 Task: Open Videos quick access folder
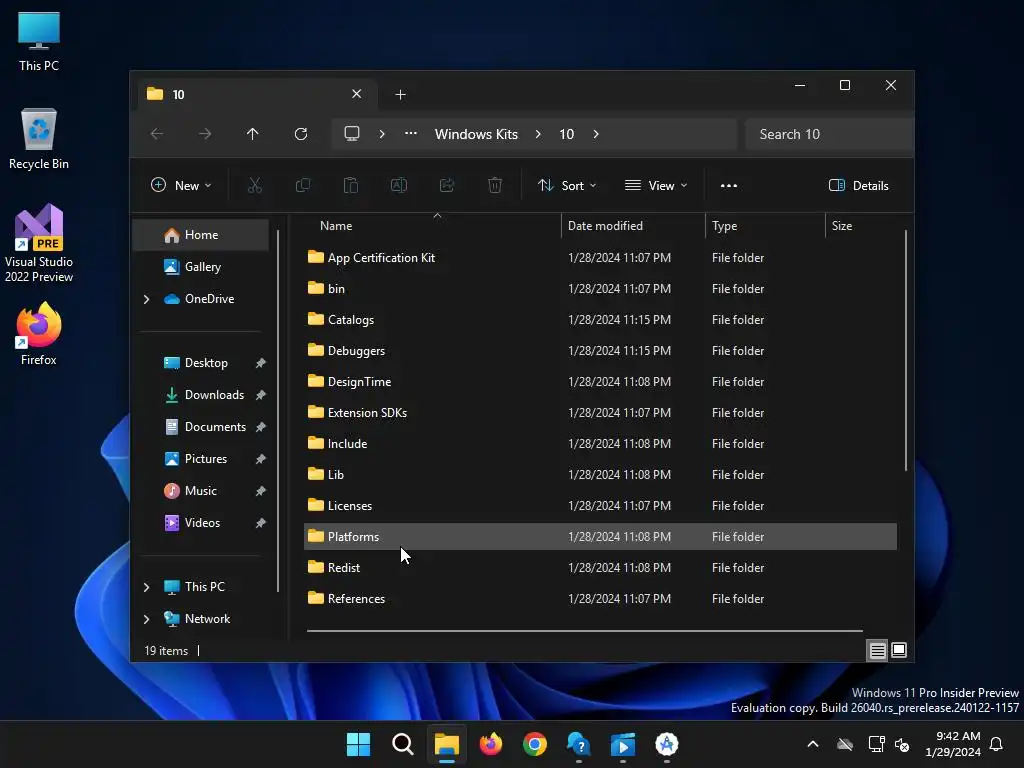[x=200, y=523]
